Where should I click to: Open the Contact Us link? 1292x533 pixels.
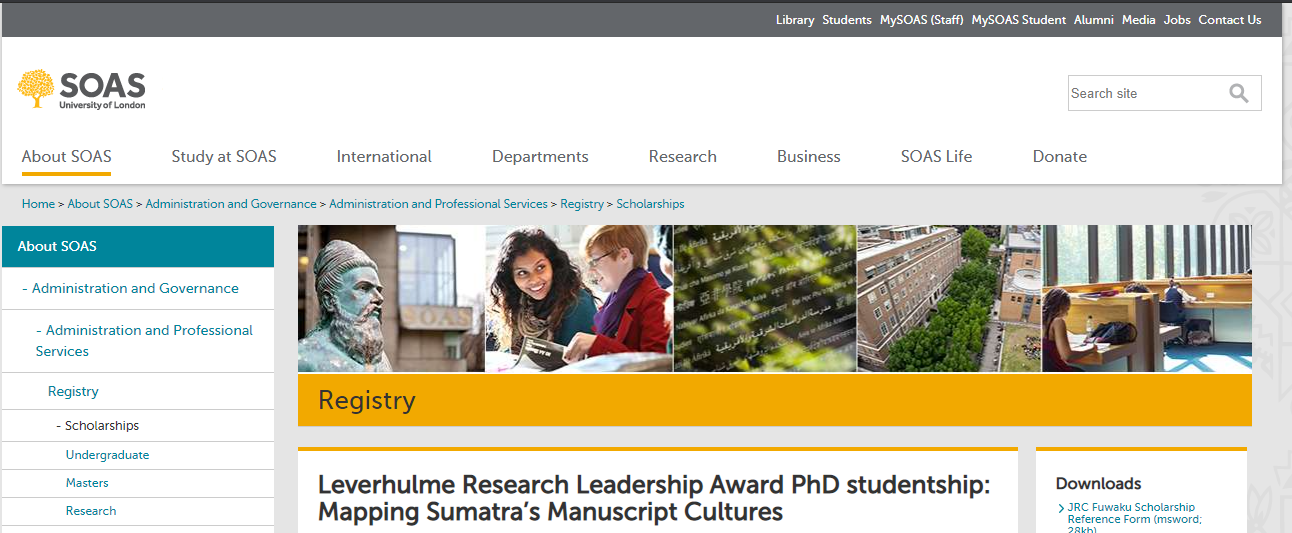coord(1230,20)
